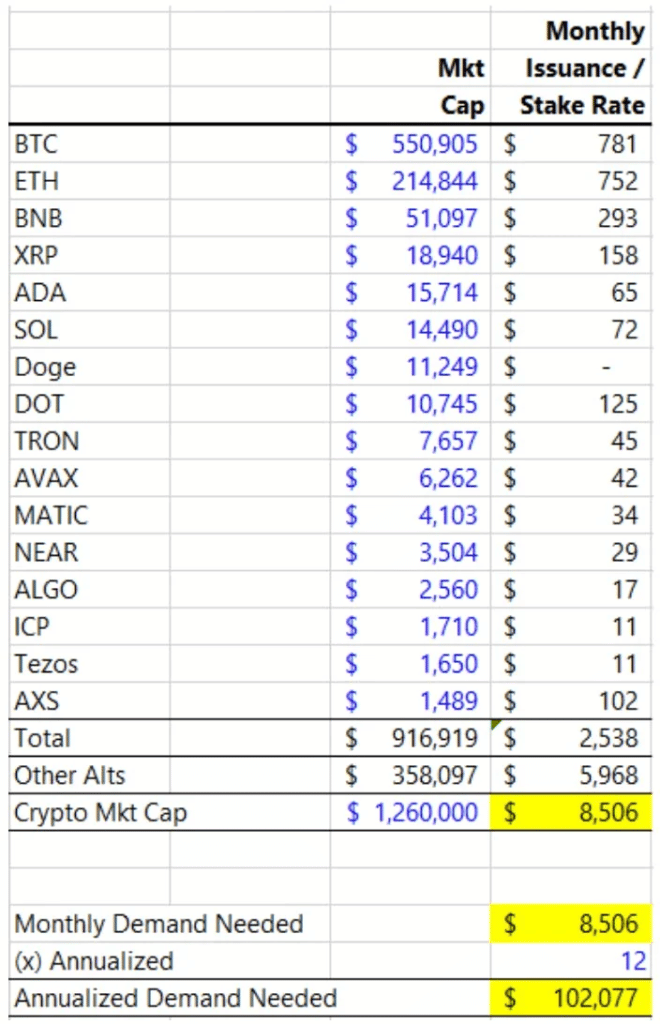Click Doge market cap 11,249
The width and height of the screenshot is (660, 1024).
(442, 368)
